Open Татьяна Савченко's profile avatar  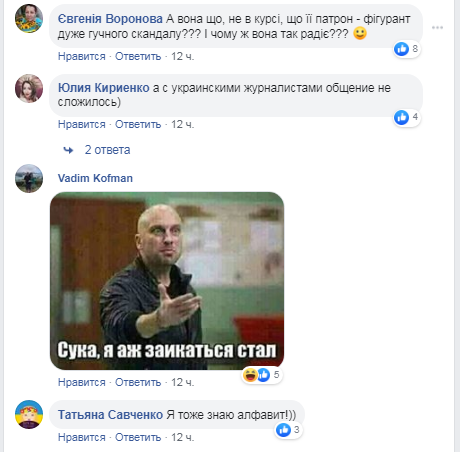tap(29, 414)
